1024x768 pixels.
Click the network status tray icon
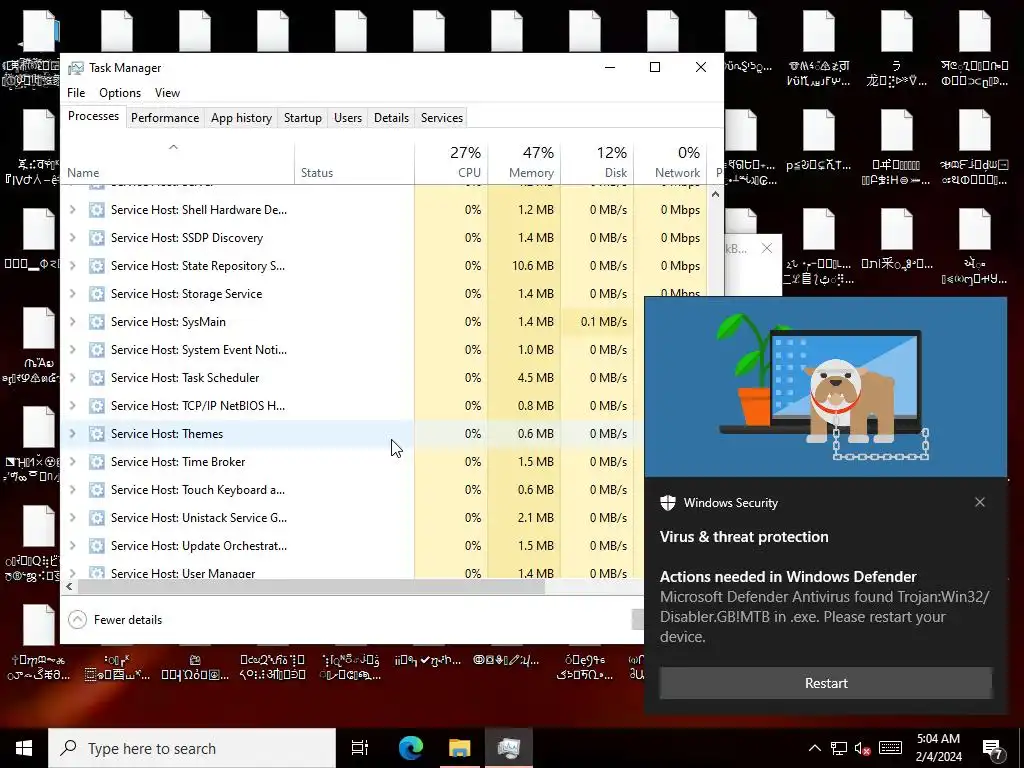(x=839, y=748)
